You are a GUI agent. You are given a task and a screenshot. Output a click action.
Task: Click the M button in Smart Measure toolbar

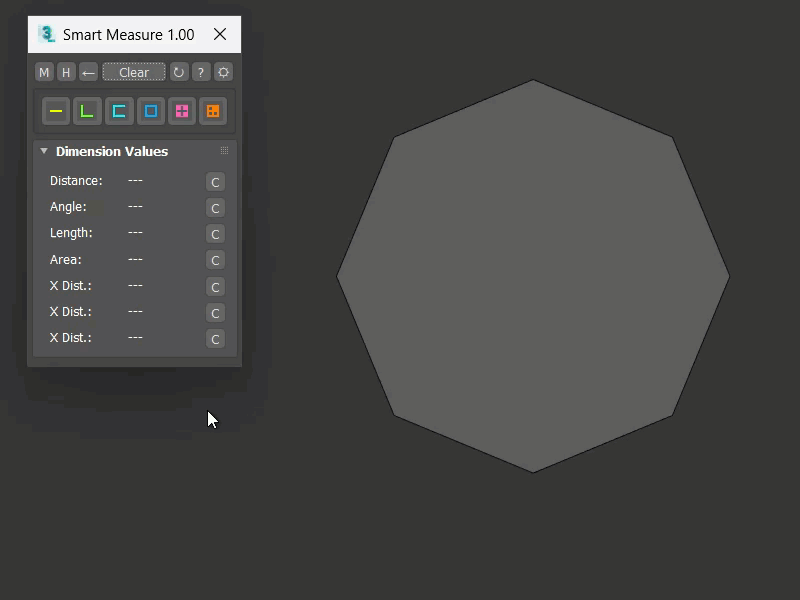pos(44,72)
